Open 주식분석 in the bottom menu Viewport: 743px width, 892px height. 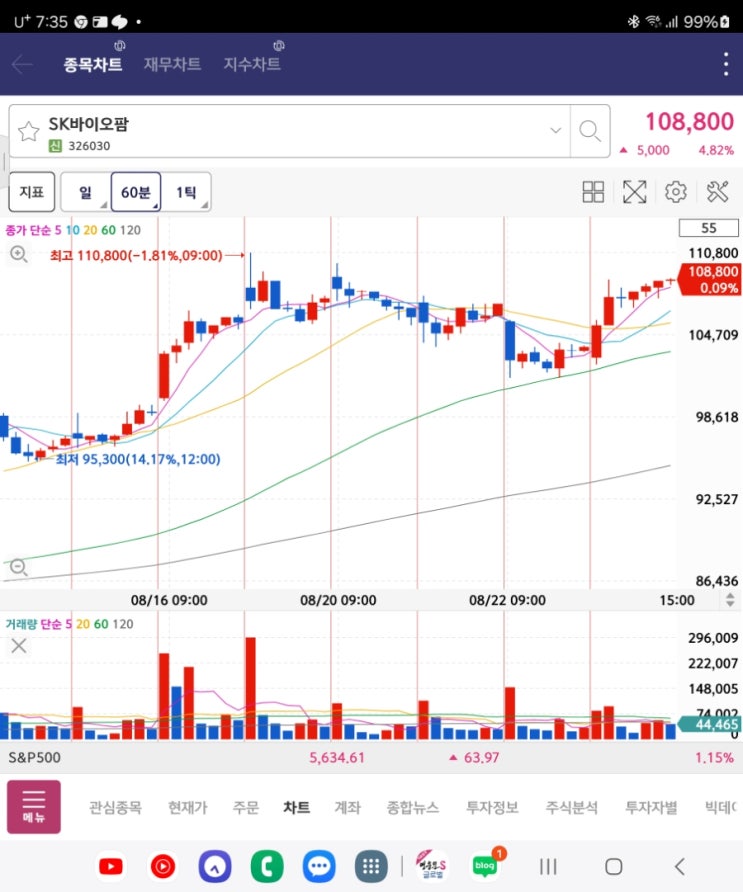pos(572,807)
